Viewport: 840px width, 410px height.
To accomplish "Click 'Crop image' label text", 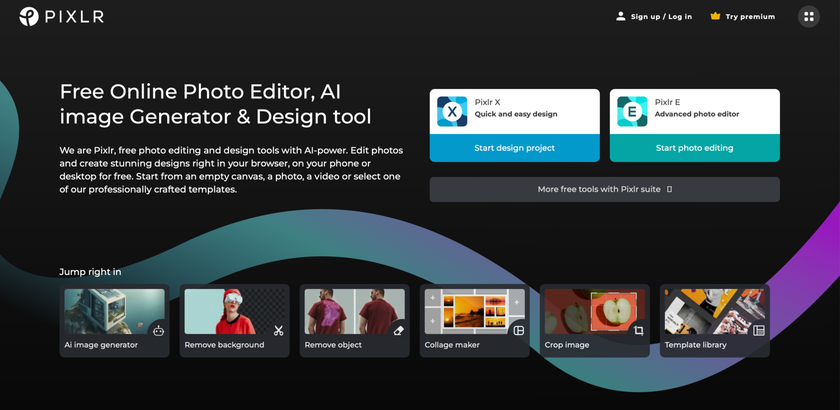I will (x=567, y=345).
